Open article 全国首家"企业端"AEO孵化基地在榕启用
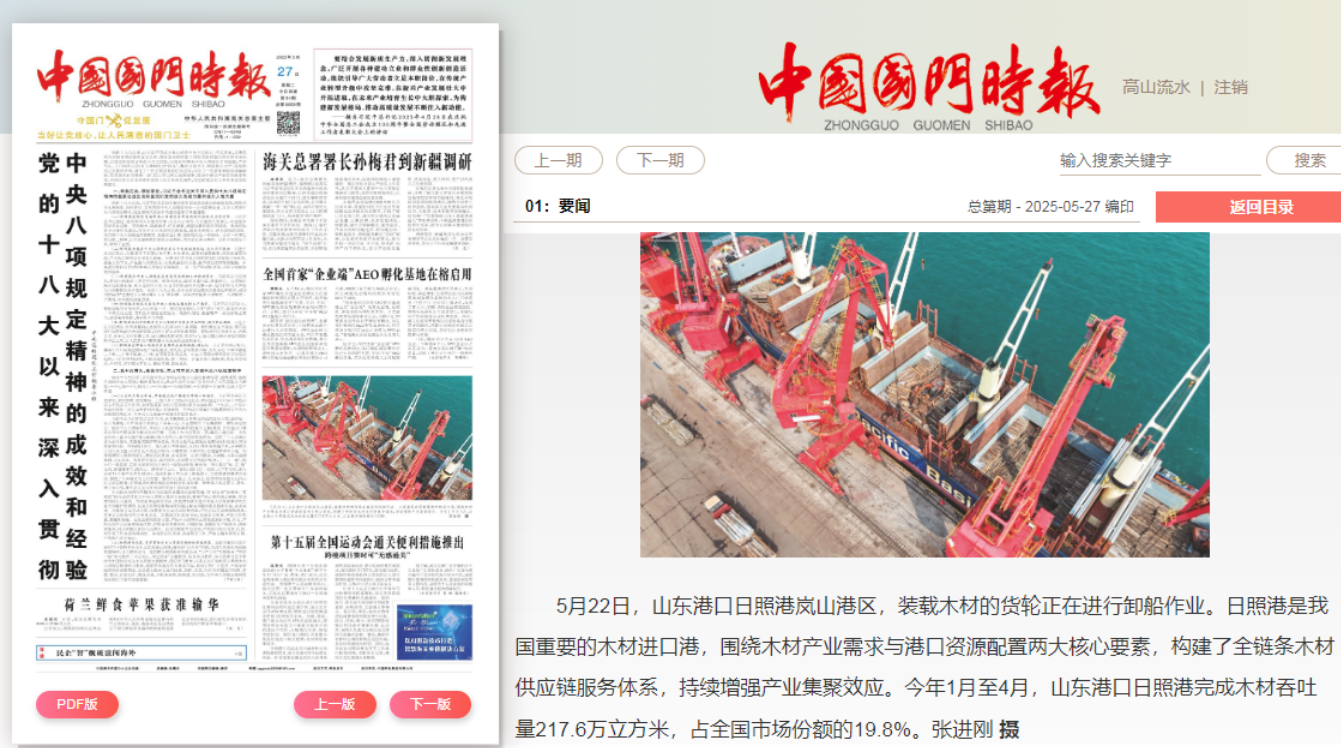1341x748 pixels. pos(368,274)
